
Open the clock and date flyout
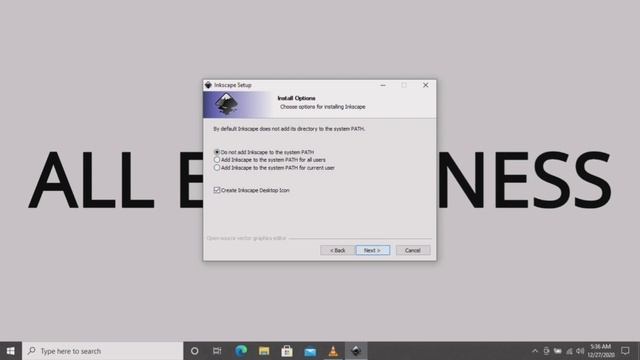[601, 351]
